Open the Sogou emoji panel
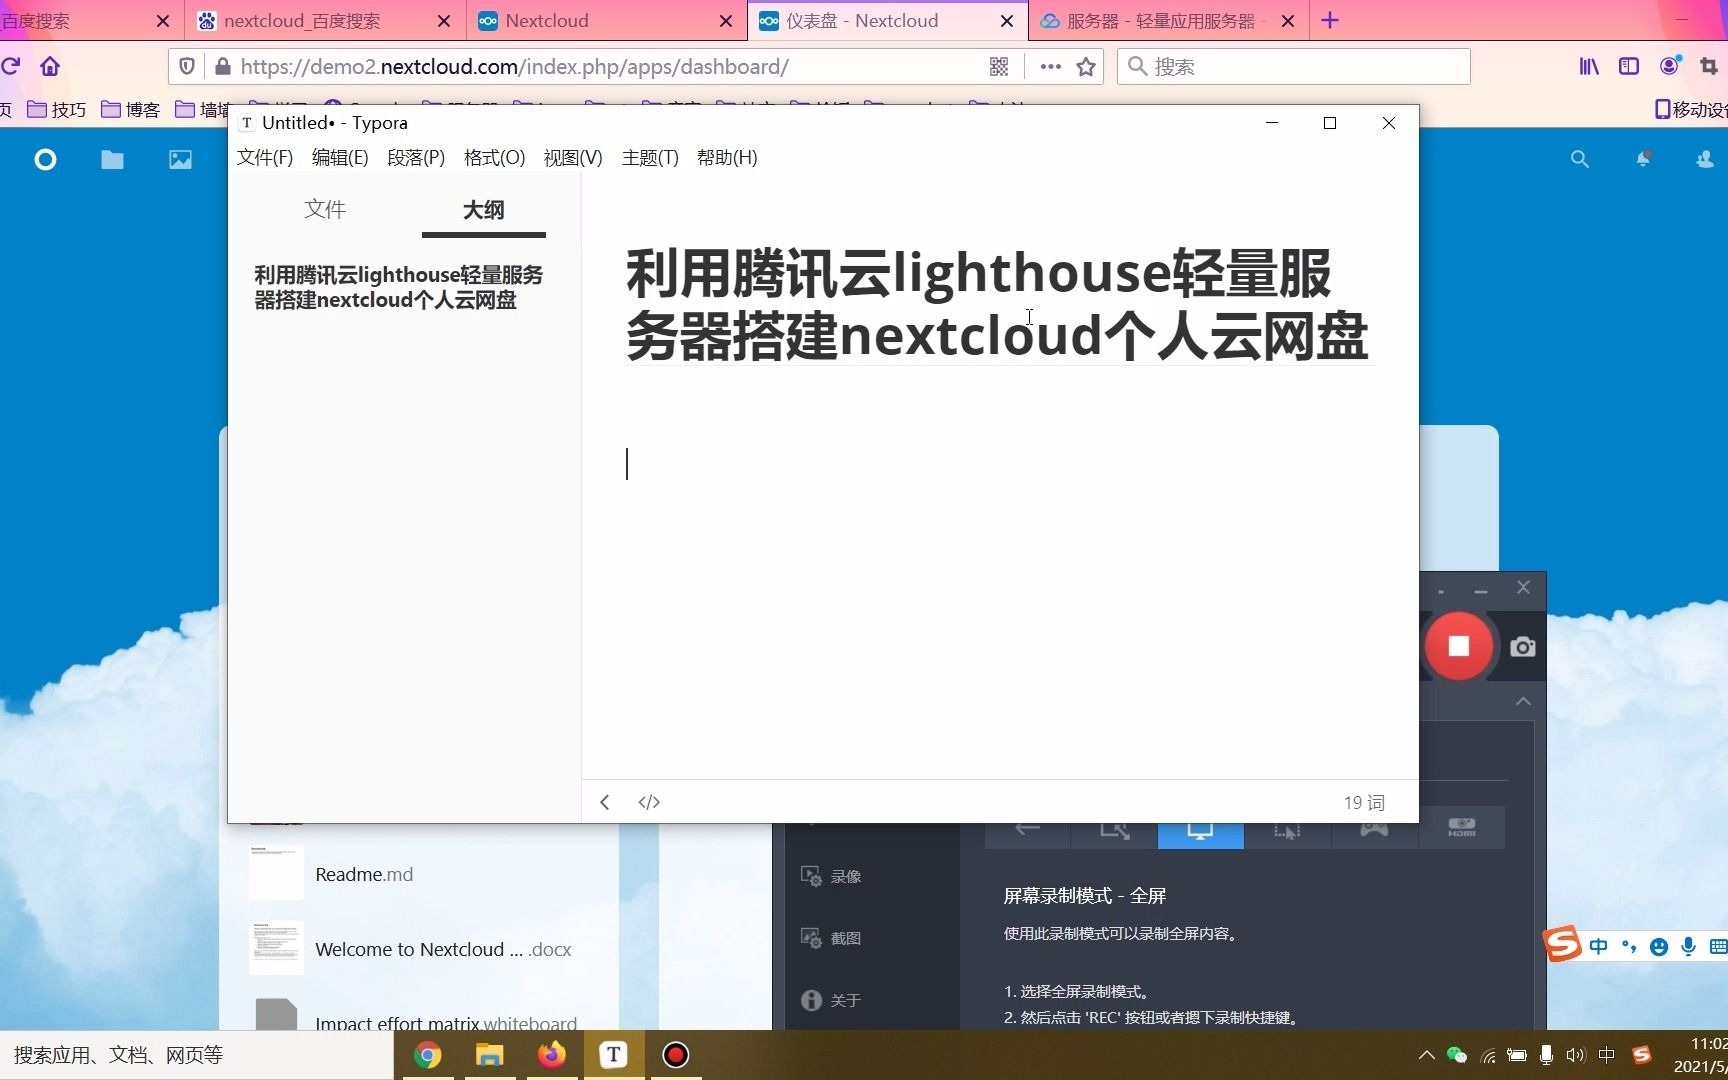Viewport: 1728px width, 1080px height. pos(1659,946)
